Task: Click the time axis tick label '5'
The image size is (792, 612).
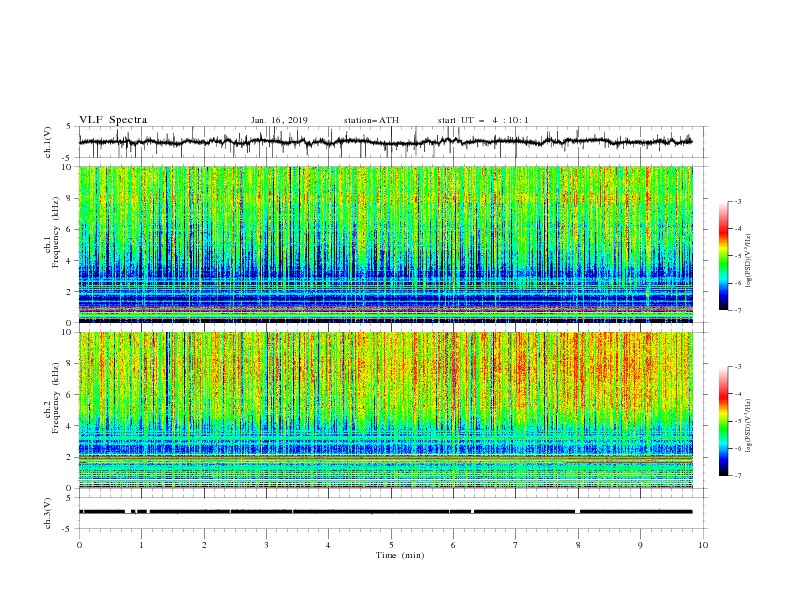Action: pyautogui.click(x=391, y=545)
